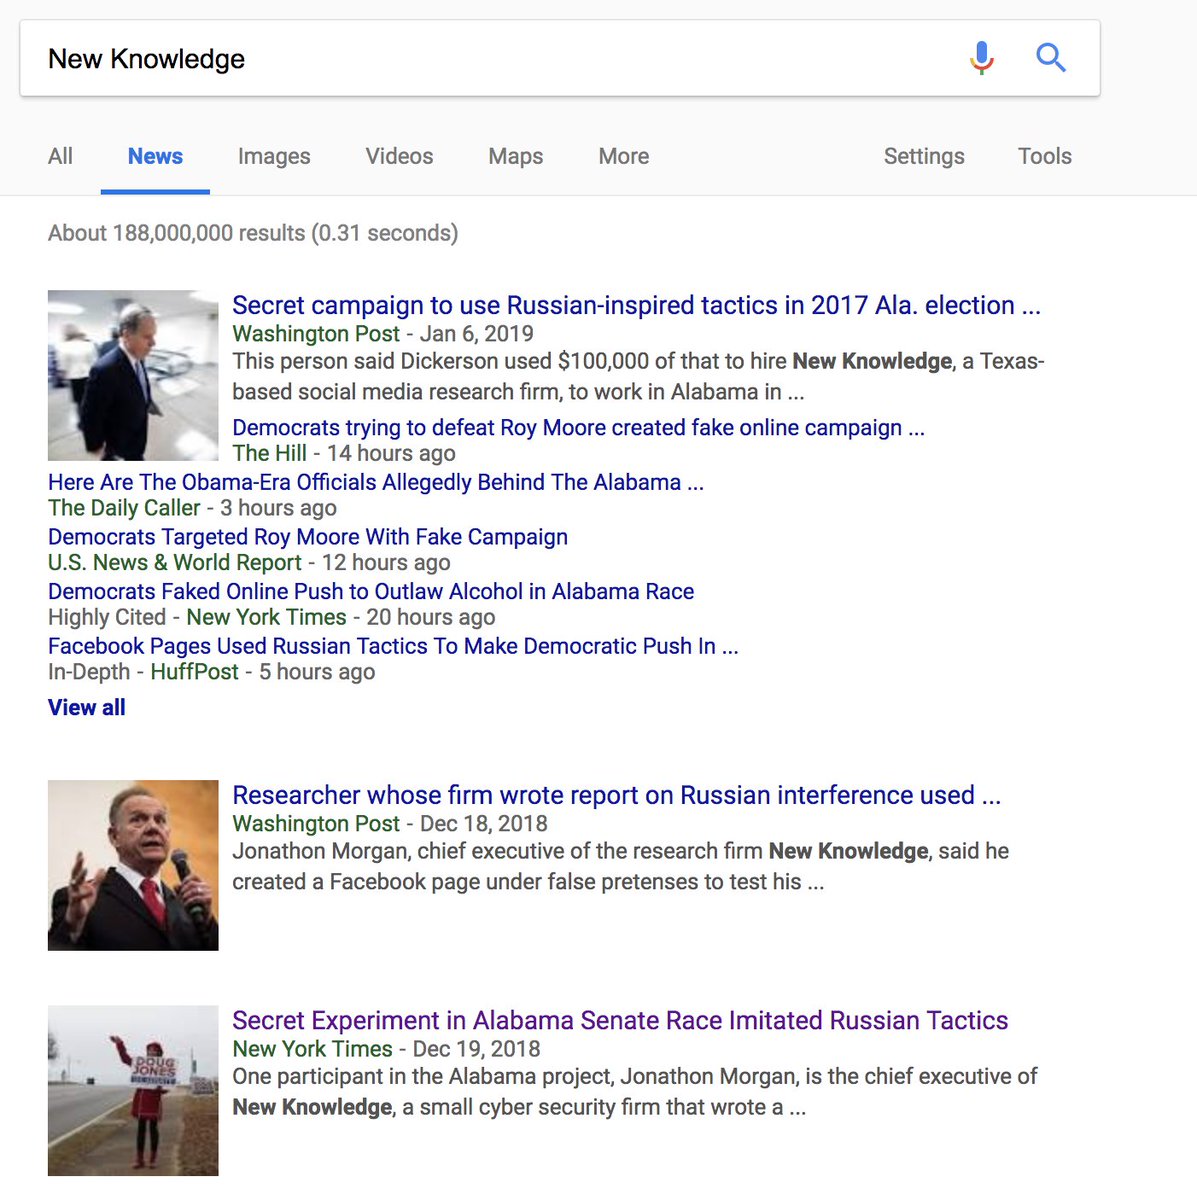Open 'Here Are The Obama-Era Officials' article
This screenshot has height=1200, width=1197.
coord(376,482)
